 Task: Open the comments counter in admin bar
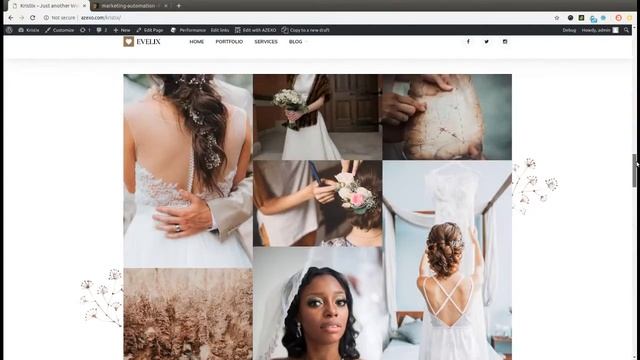click(102, 30)
